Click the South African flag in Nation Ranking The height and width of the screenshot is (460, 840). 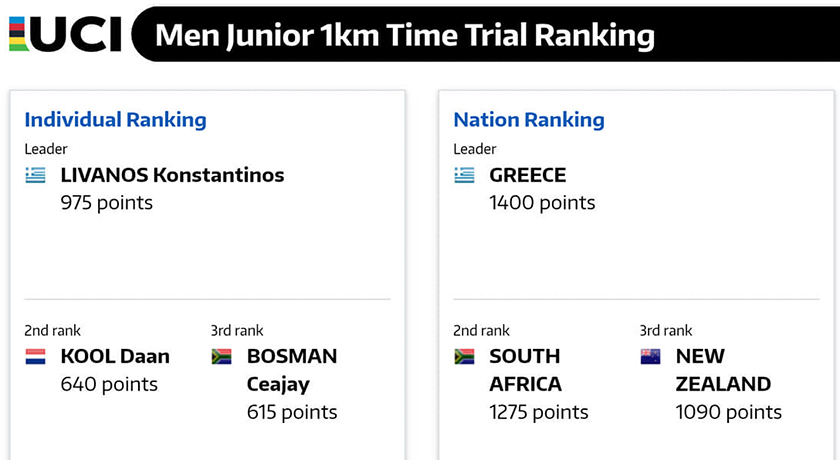point(464,356)
